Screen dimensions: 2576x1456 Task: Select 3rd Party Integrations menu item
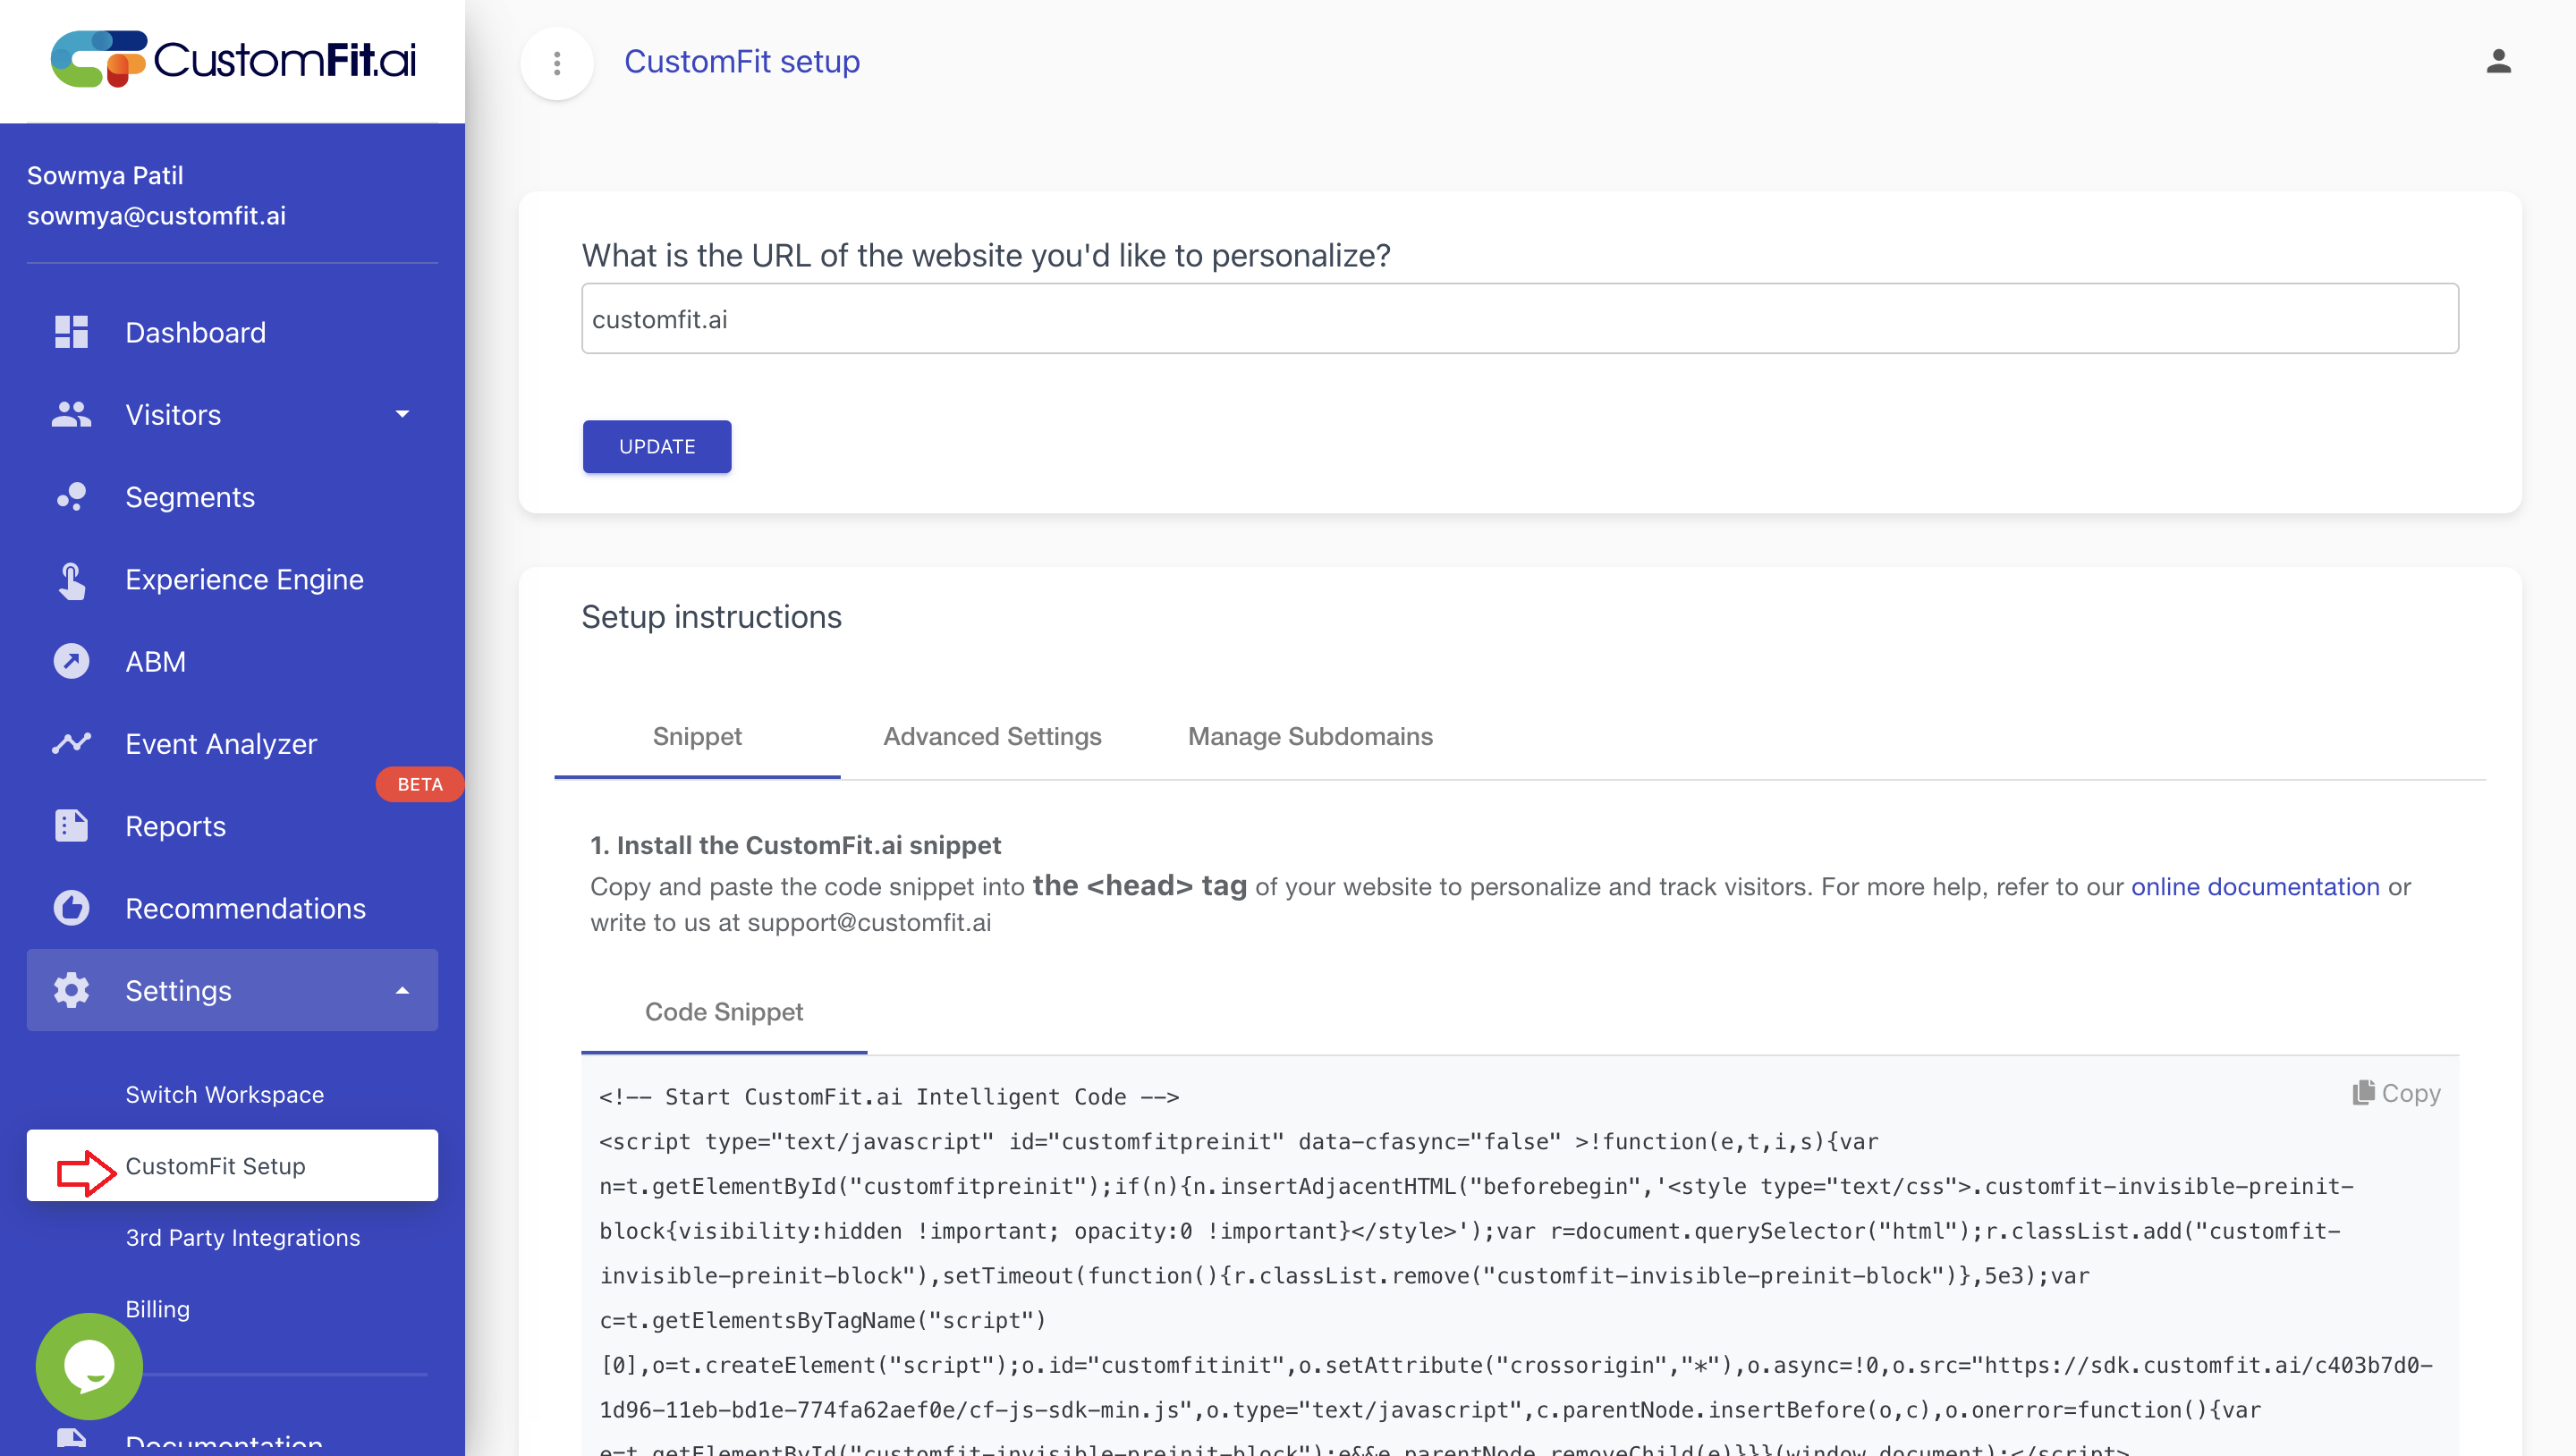point(242,1238)
